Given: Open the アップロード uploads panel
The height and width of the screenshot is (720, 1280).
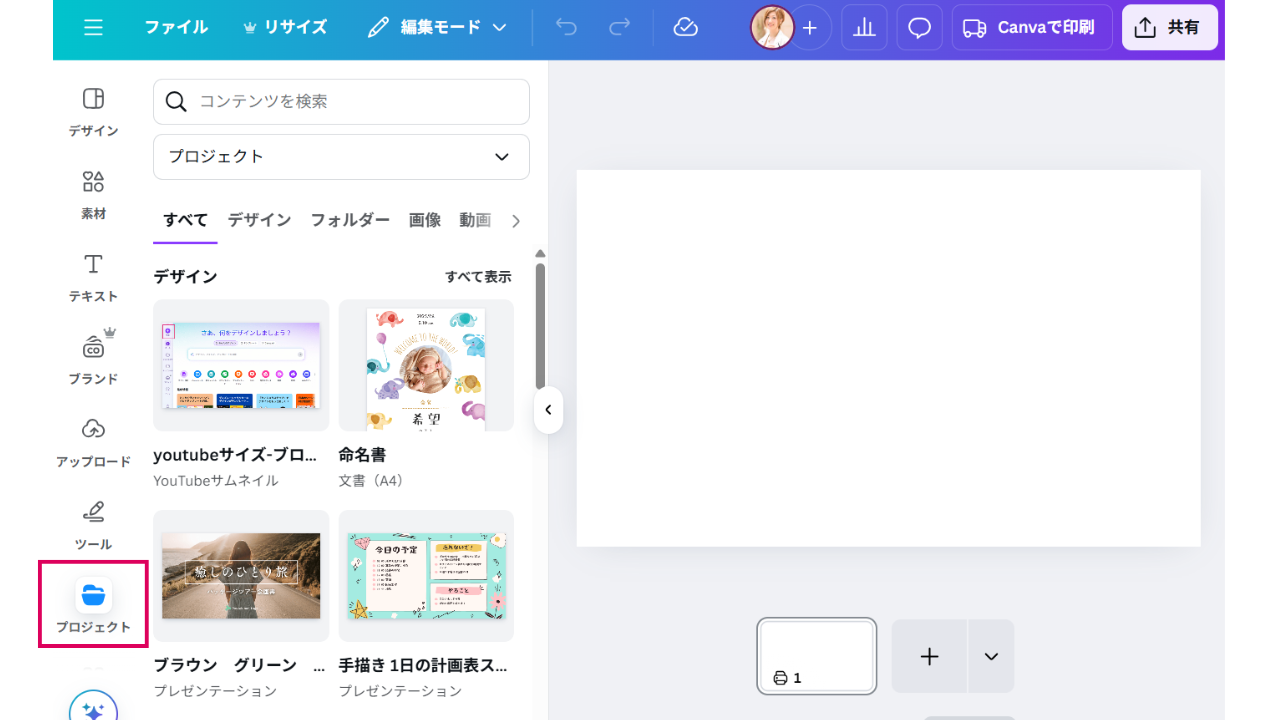Looking at the screenshot, I should [93, 442].
